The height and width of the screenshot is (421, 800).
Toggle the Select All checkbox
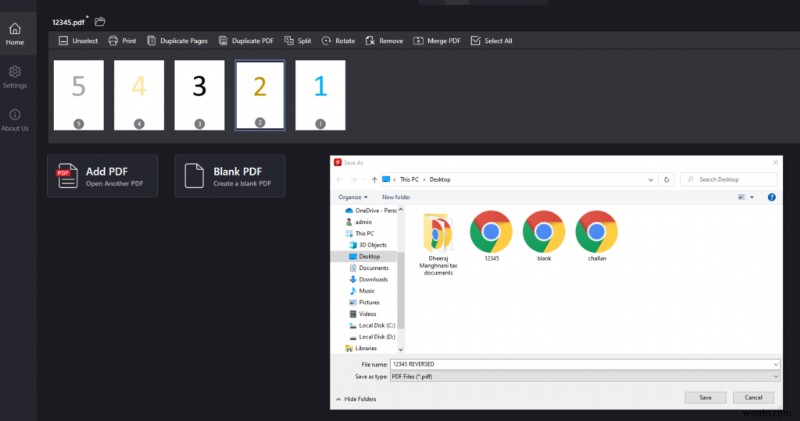click(477, 41)
